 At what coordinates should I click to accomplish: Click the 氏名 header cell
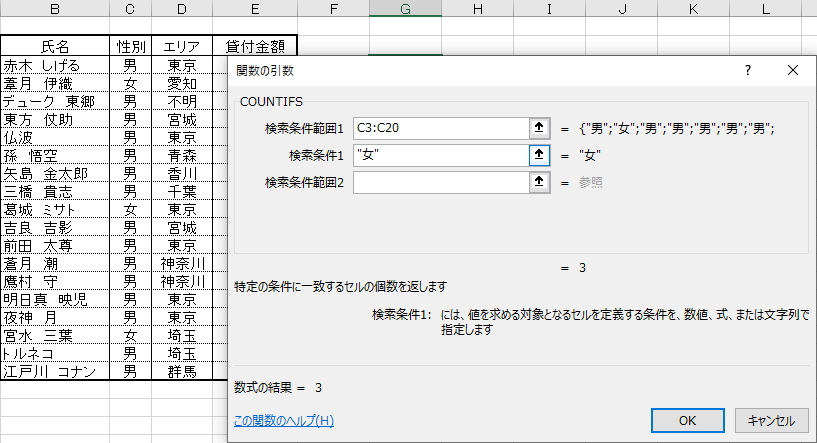point(55,46)
